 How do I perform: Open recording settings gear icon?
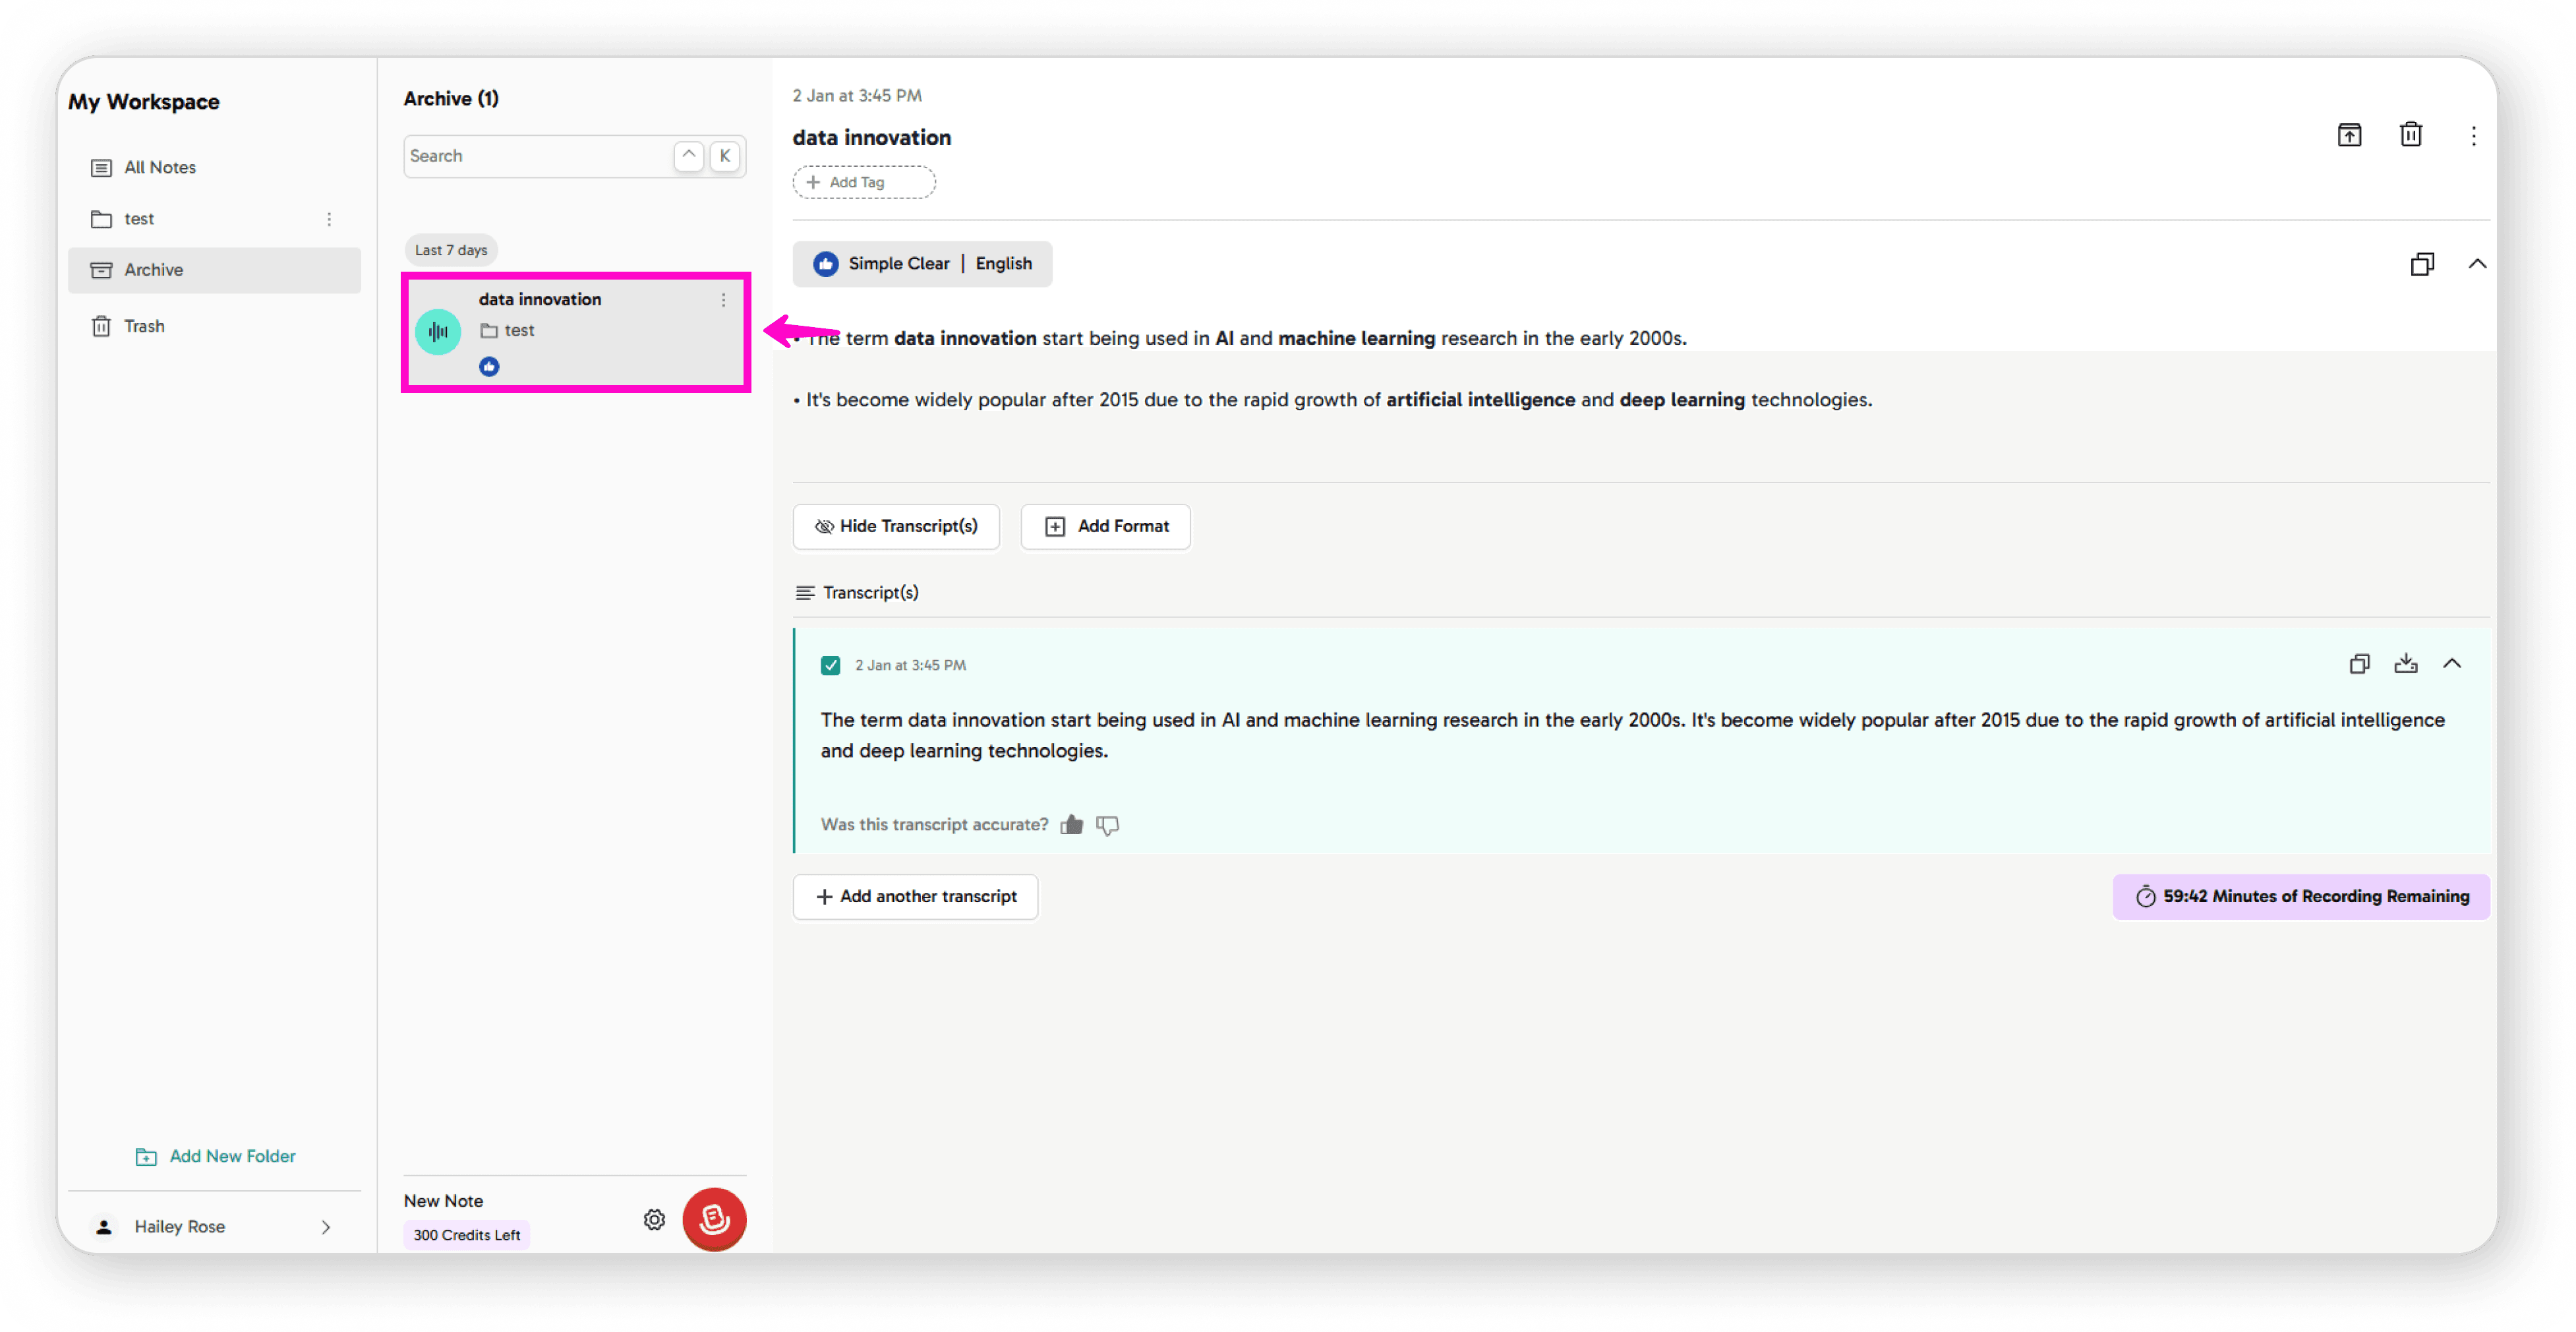654,1219
